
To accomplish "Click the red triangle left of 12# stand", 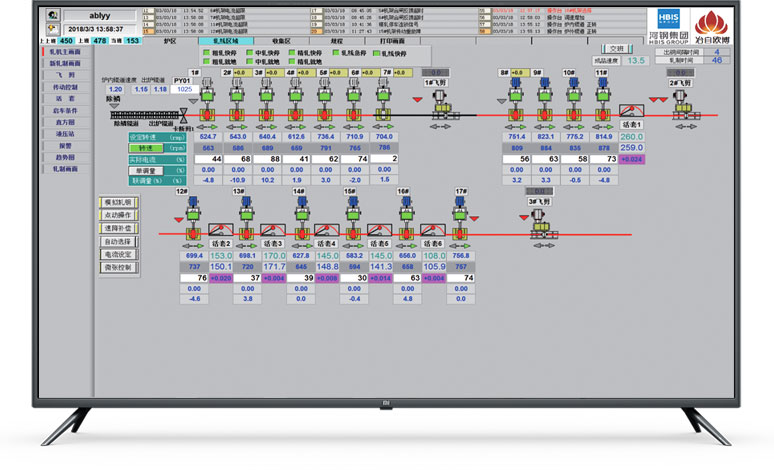I will click(180, 219).
